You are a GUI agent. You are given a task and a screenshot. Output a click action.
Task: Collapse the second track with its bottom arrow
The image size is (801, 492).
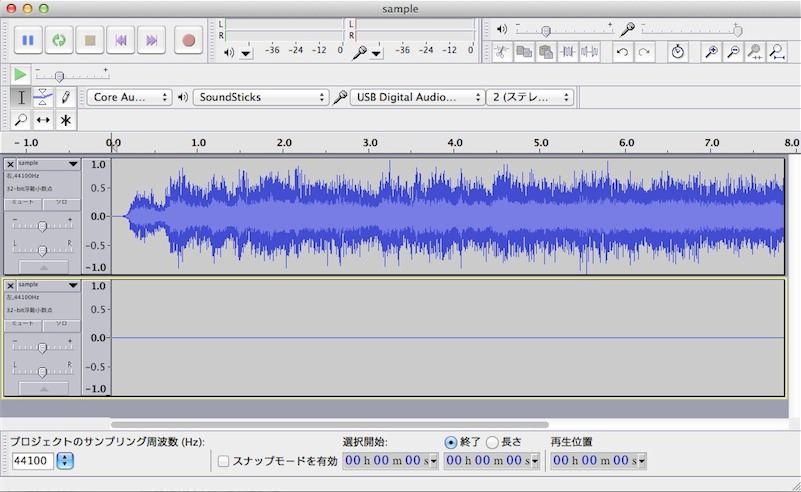(43, 388)
